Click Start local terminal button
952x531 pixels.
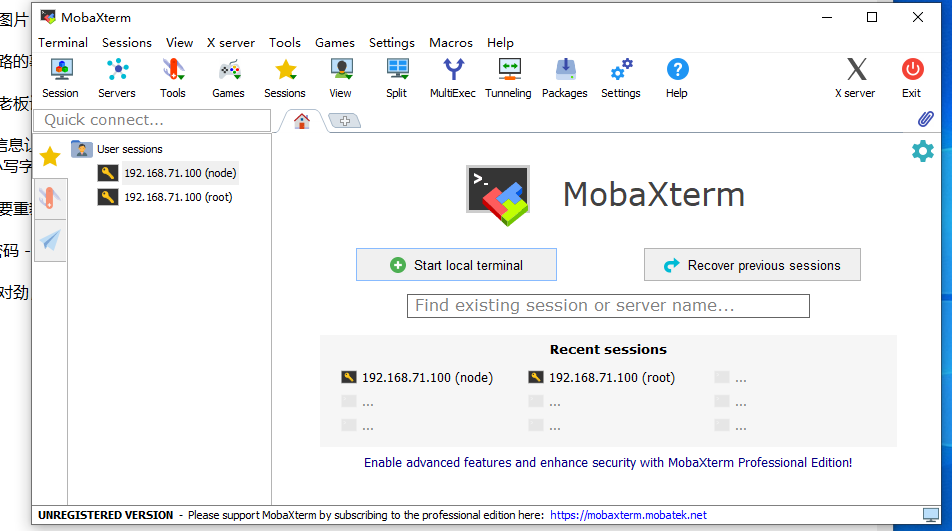click(x=457, y=265)
